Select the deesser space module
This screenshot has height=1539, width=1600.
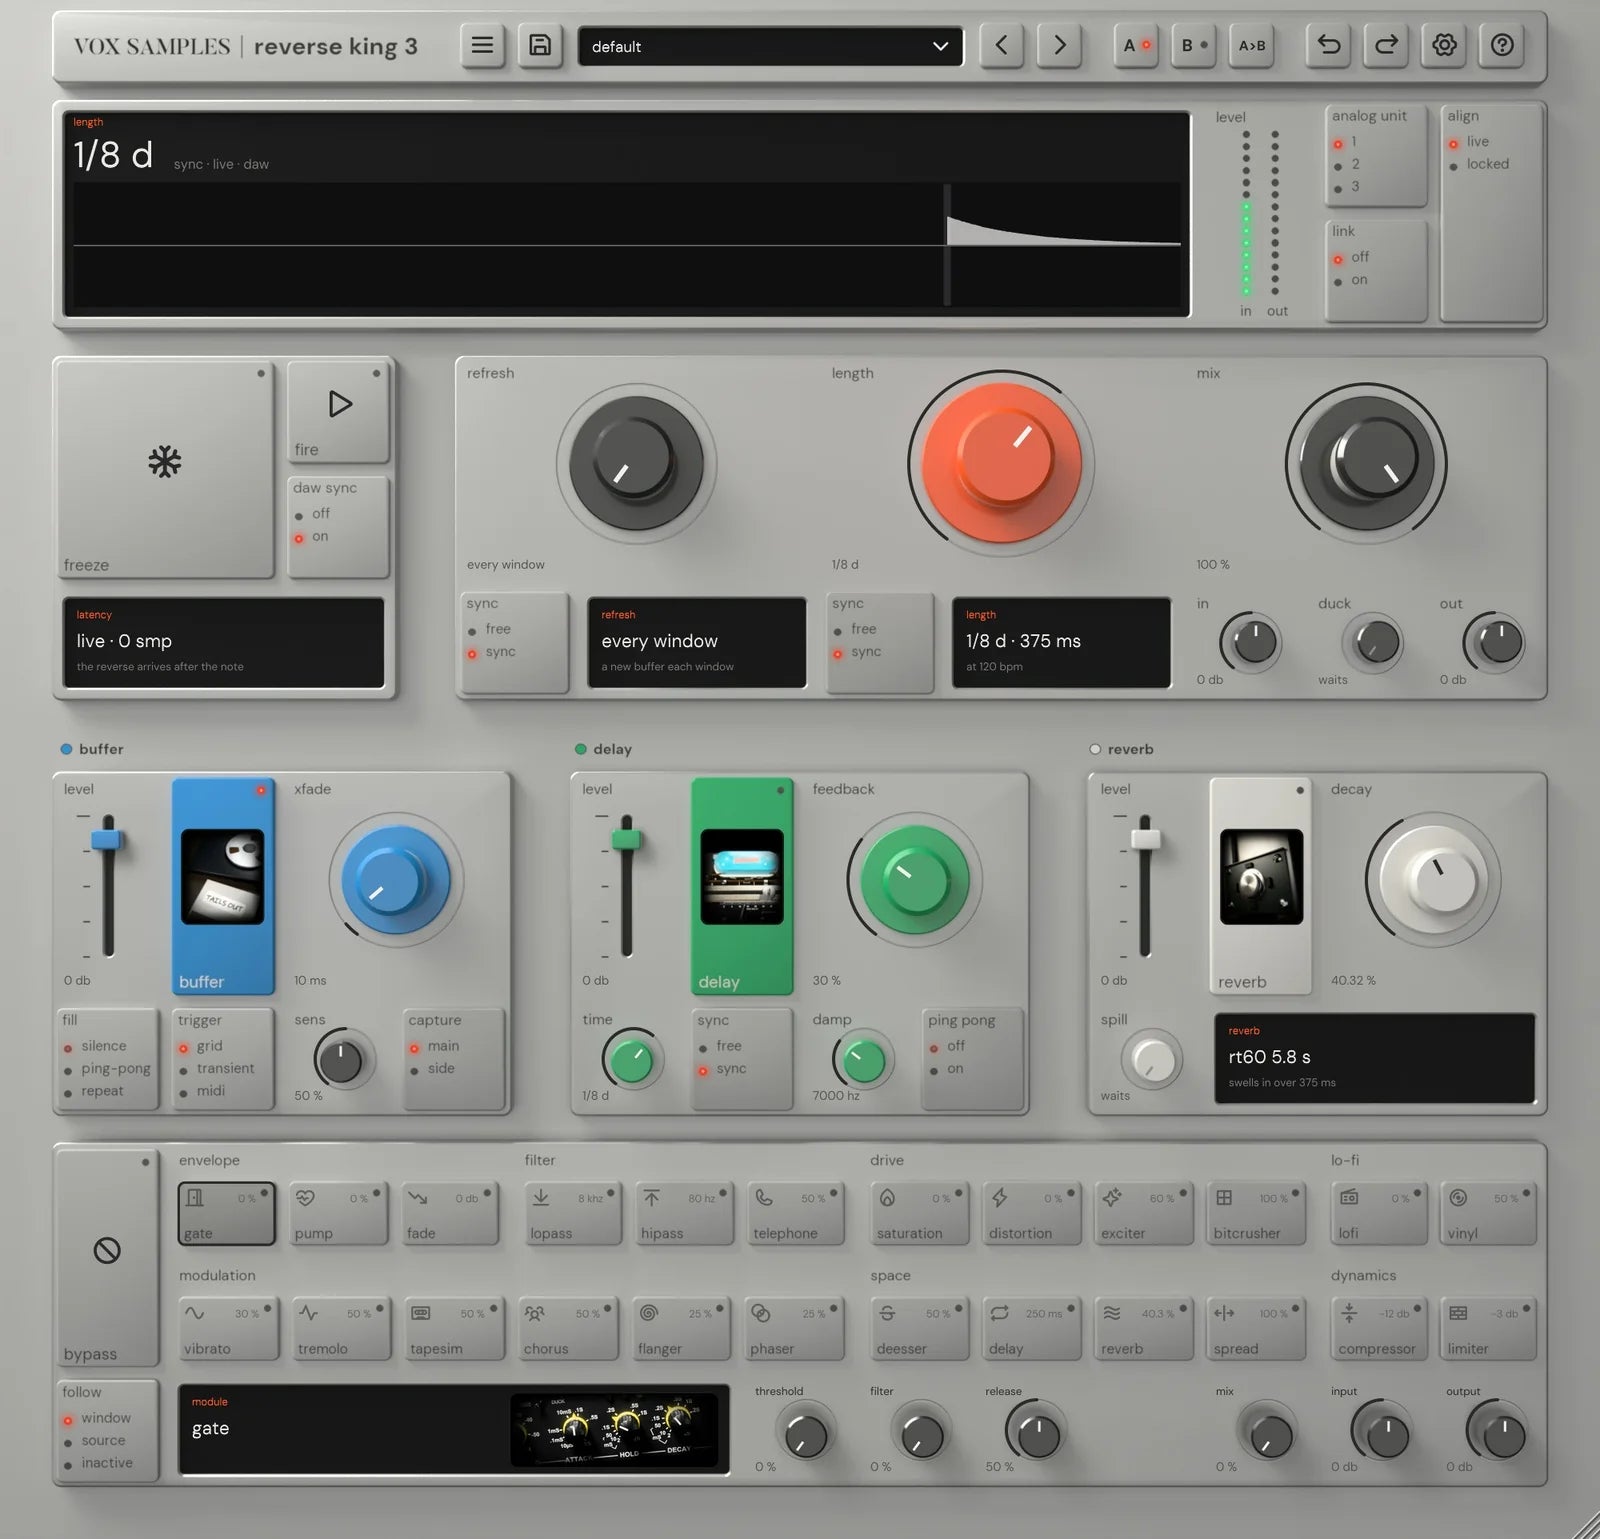919,1329
